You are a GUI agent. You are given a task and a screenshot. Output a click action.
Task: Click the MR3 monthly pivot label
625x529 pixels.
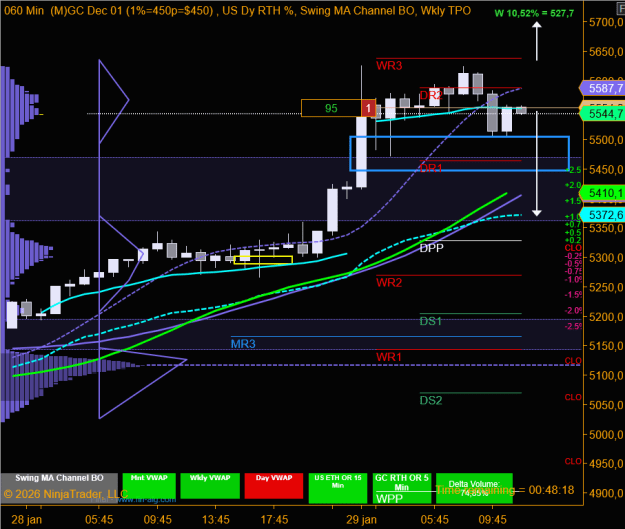tap(243, 344)
